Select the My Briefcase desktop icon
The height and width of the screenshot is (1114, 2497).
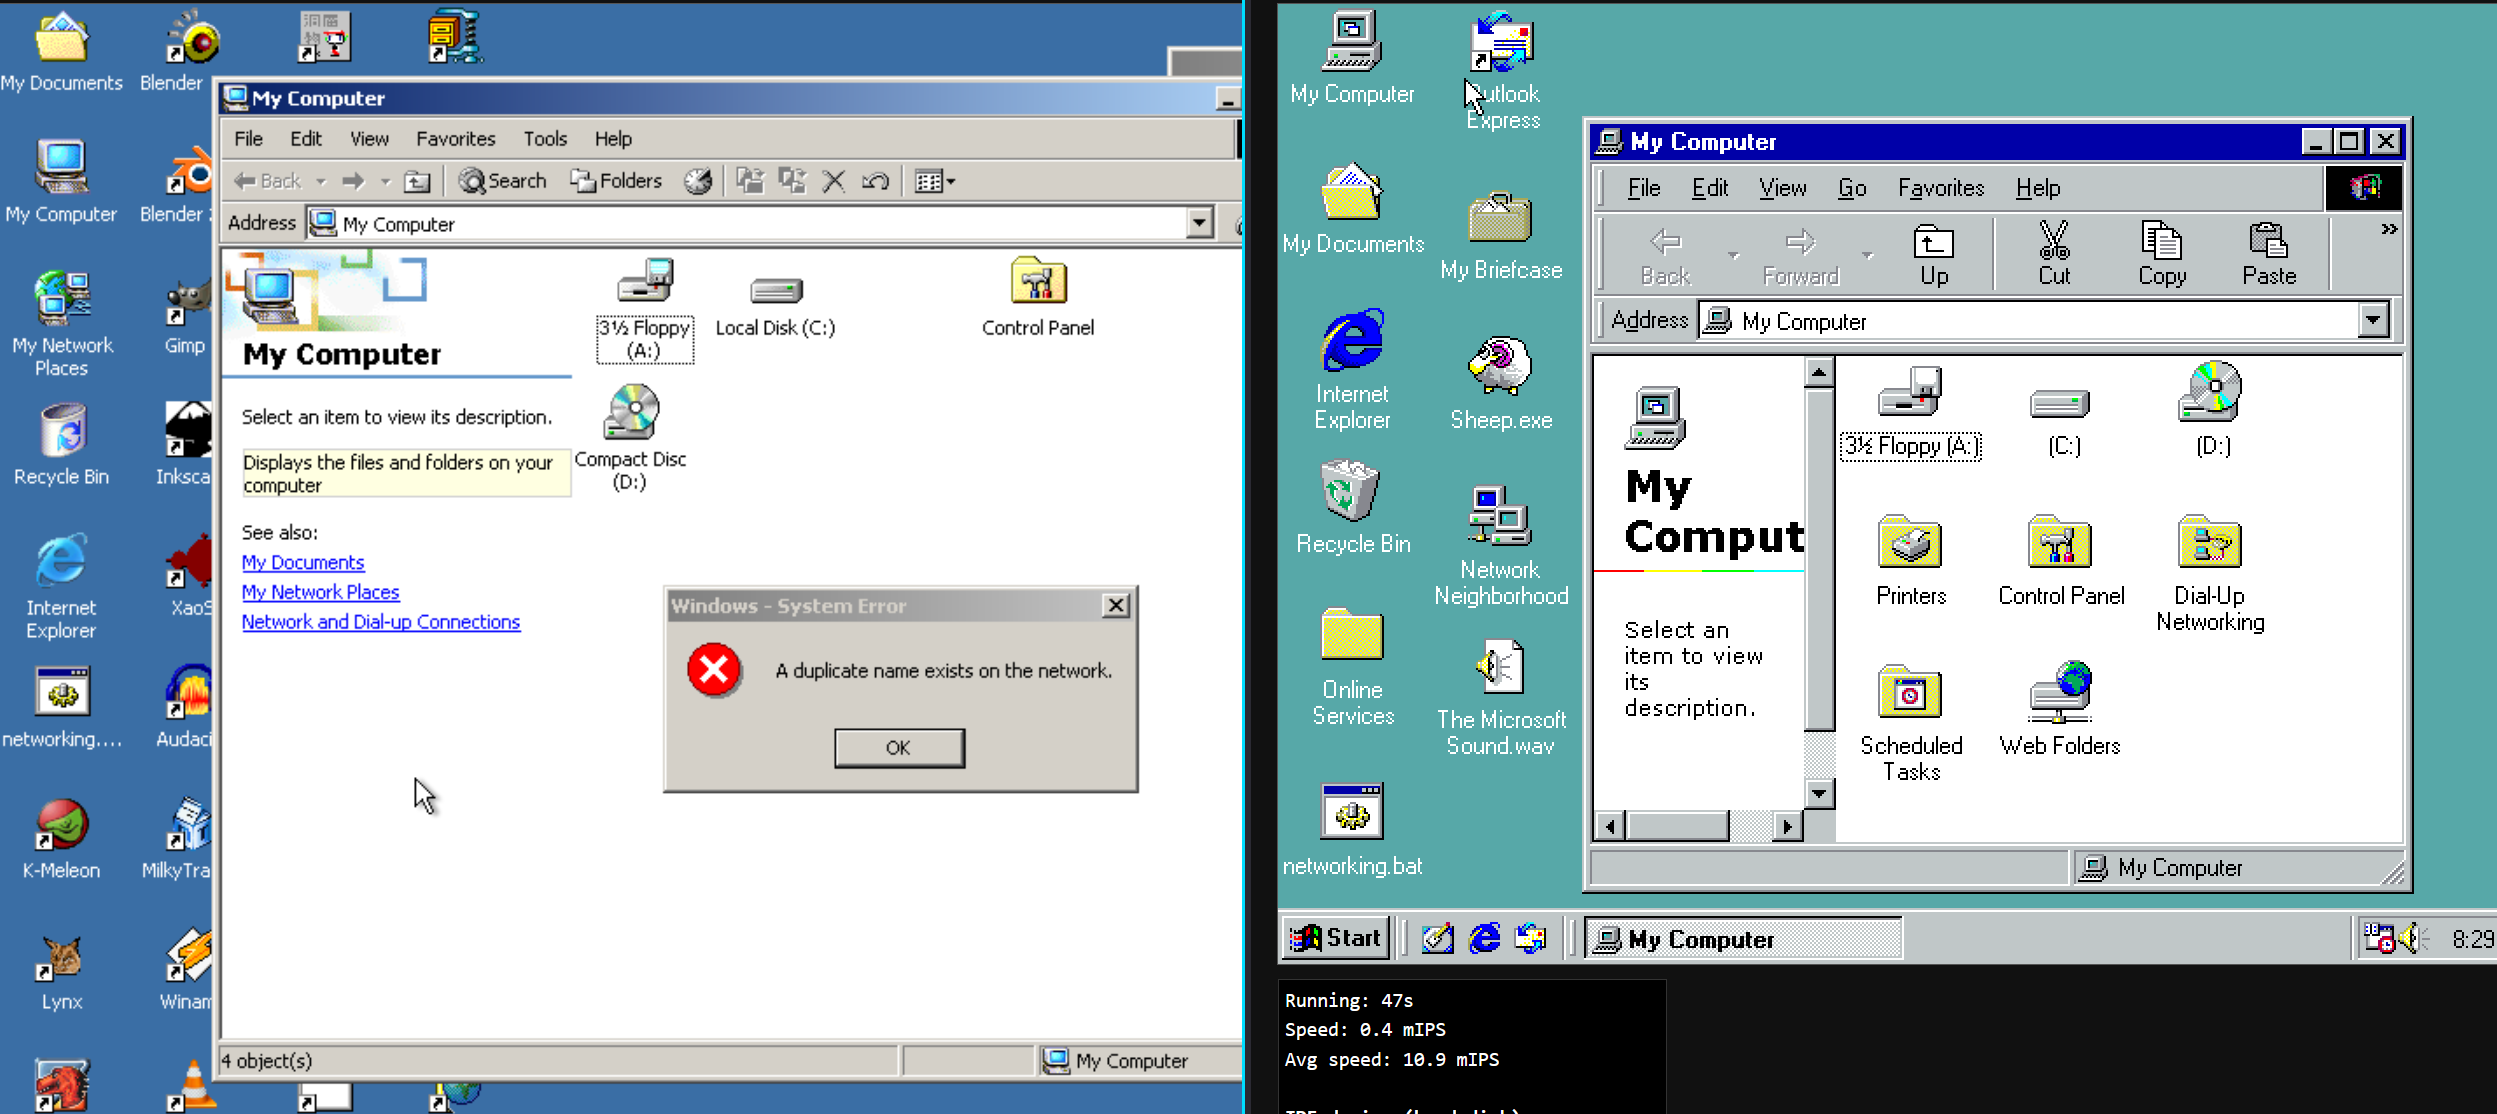pyautogui.click(x=1501, y=235)
